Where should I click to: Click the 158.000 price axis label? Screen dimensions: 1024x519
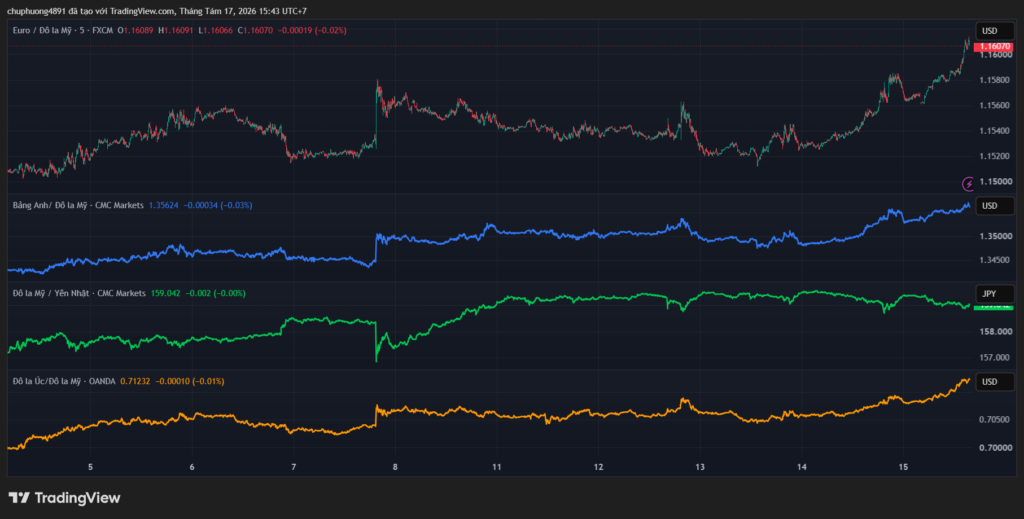pos(995,332)
